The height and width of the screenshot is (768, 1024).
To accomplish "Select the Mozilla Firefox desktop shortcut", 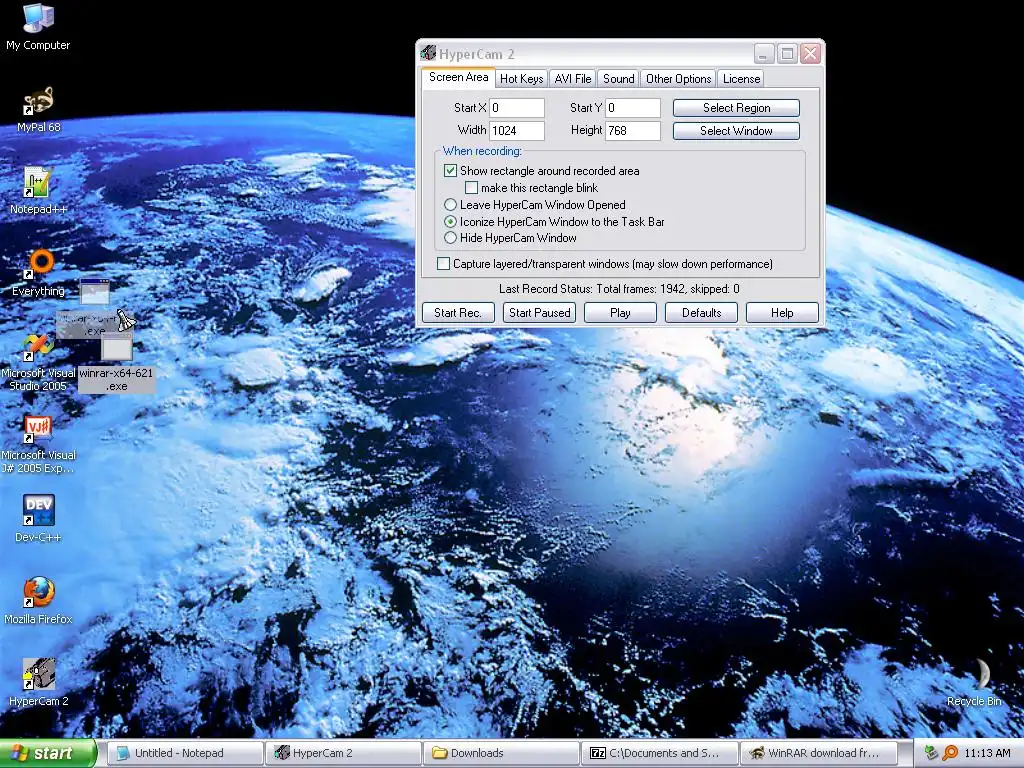I will pyautogui.click(x=38, y=601).
